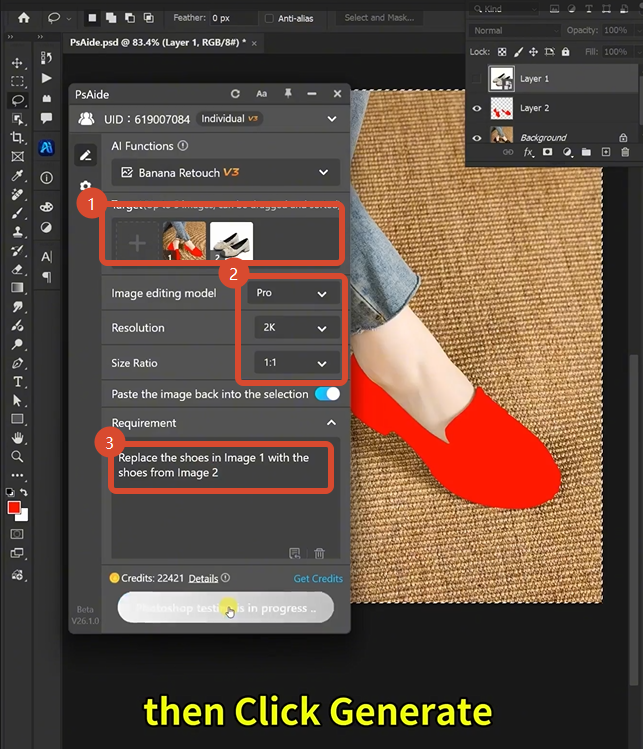
Task: Open layer fx styles menu
Action: (528, 152)
